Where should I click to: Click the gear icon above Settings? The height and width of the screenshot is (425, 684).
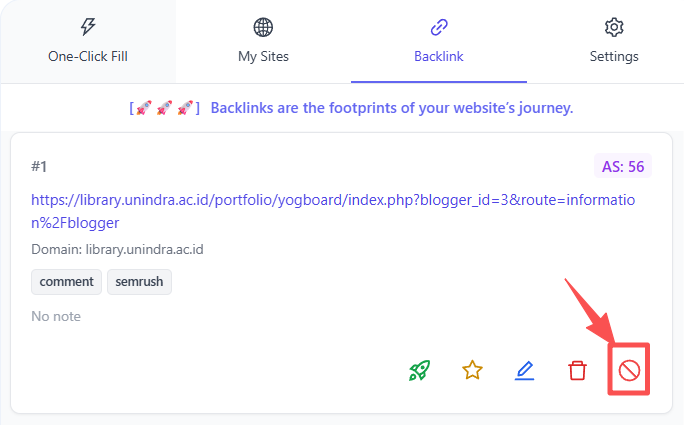pos(614,27)
